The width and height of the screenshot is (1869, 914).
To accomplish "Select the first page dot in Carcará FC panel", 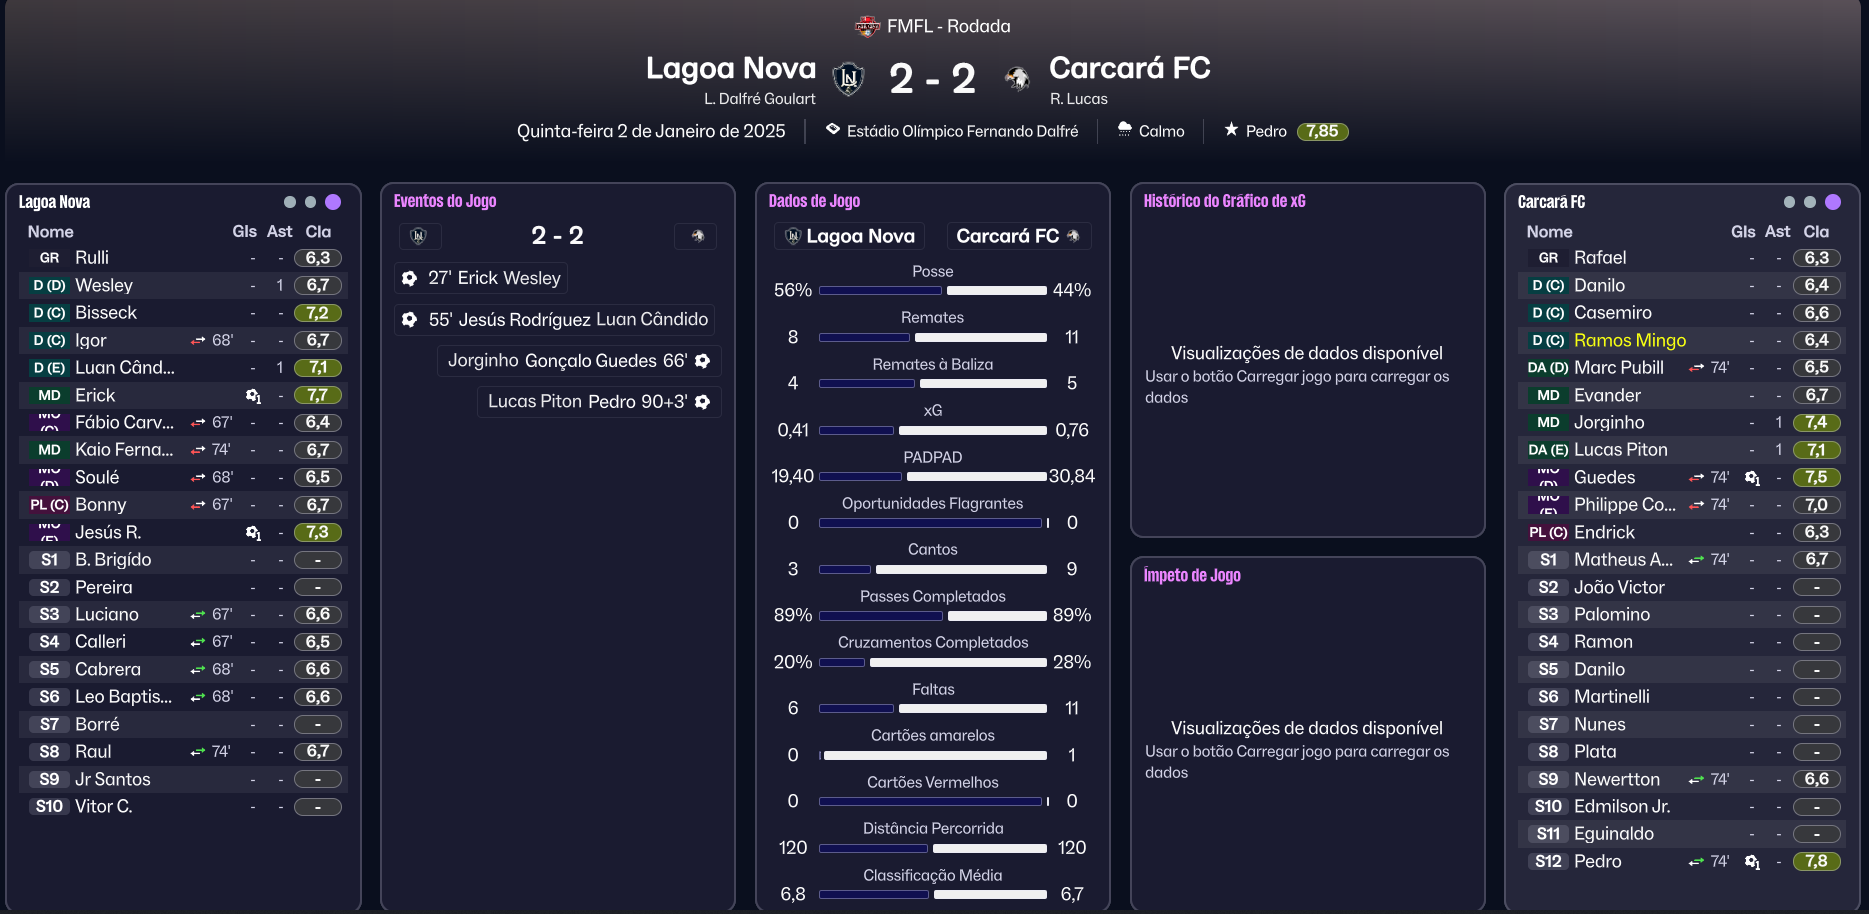I will [1789, 202].
